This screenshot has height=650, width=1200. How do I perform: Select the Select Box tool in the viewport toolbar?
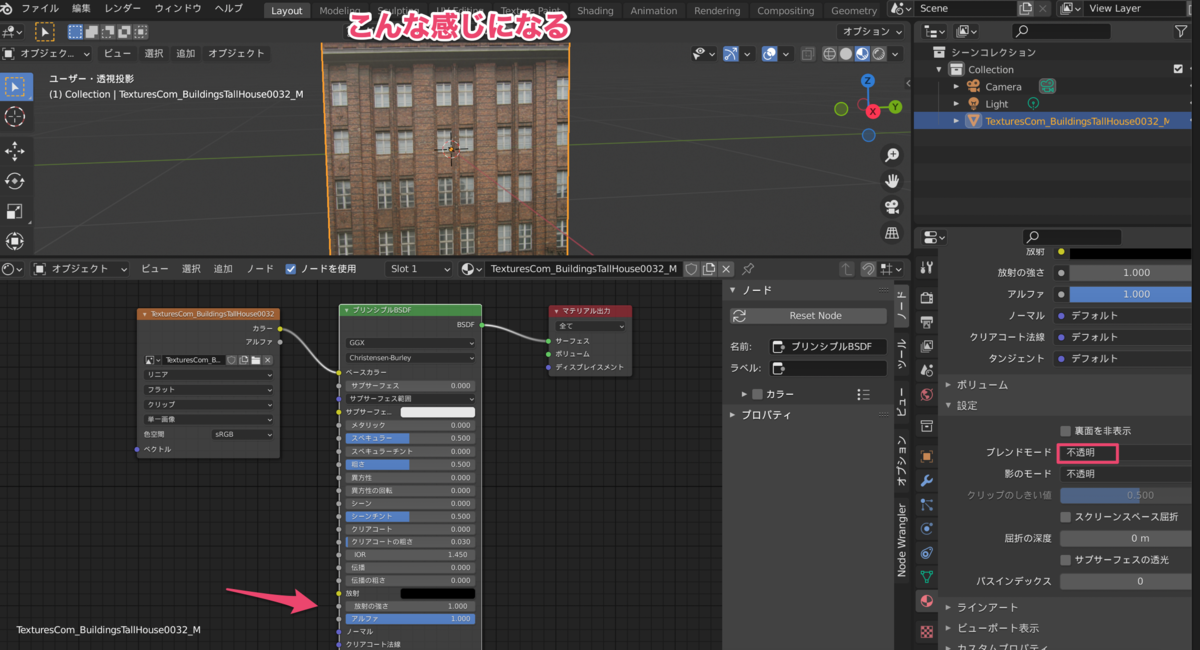coord(15,87)
